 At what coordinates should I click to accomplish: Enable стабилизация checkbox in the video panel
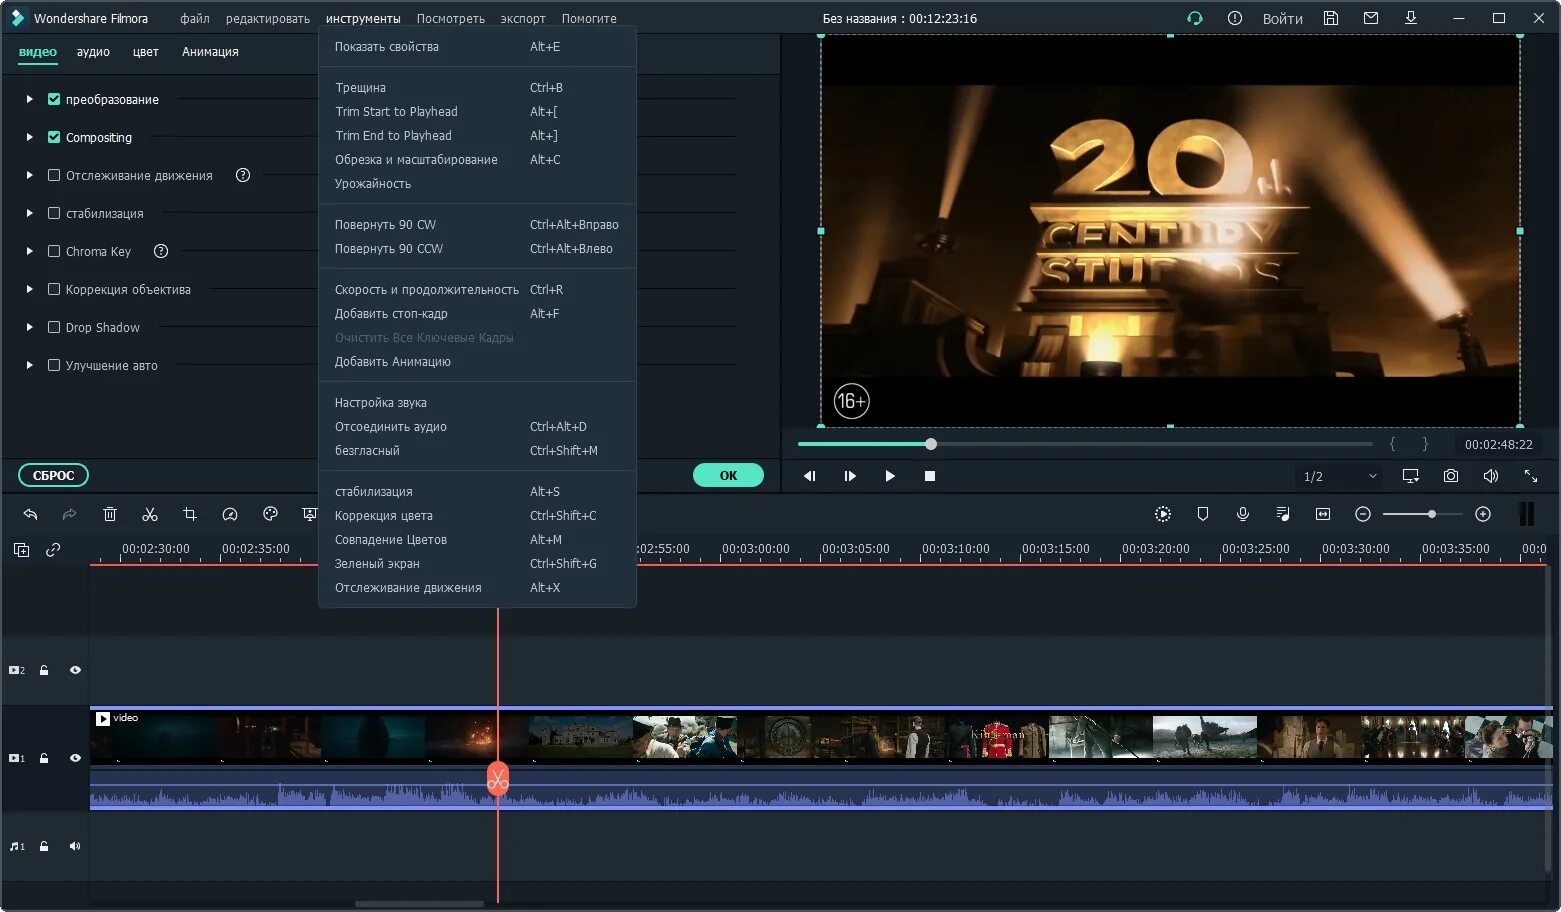[54, 213]
